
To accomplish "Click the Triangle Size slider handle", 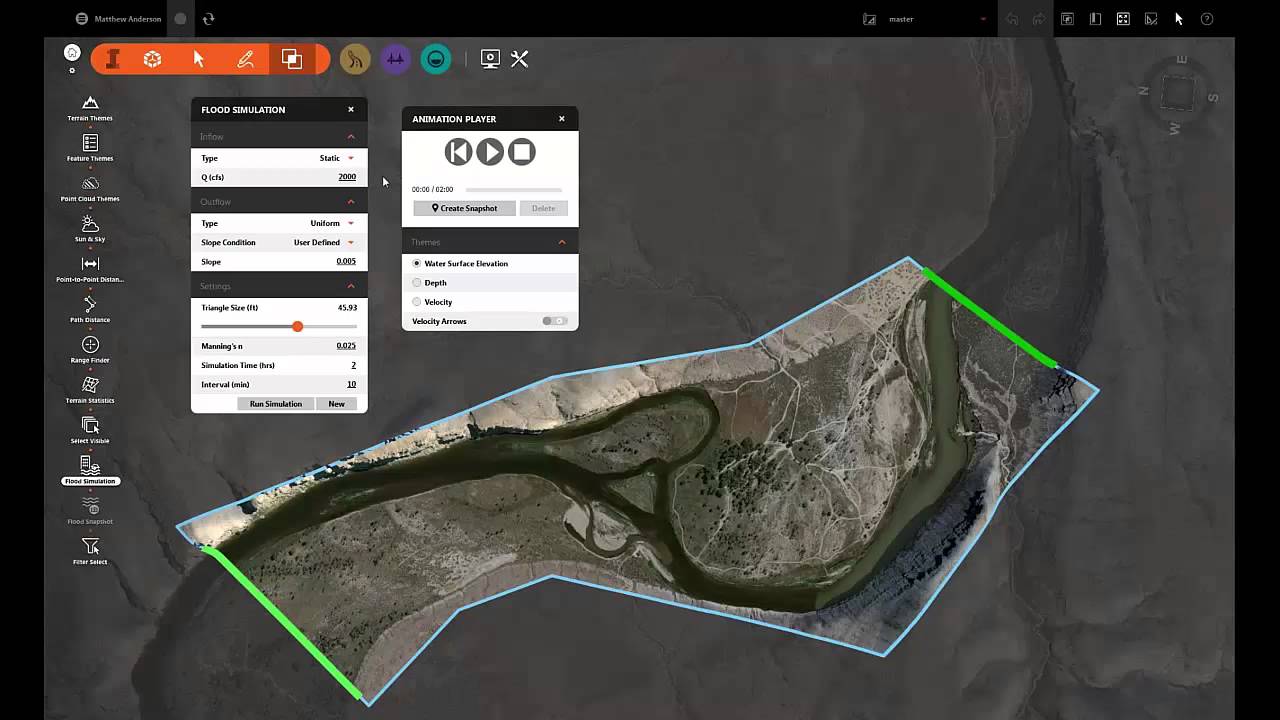I will coord(297,326).
